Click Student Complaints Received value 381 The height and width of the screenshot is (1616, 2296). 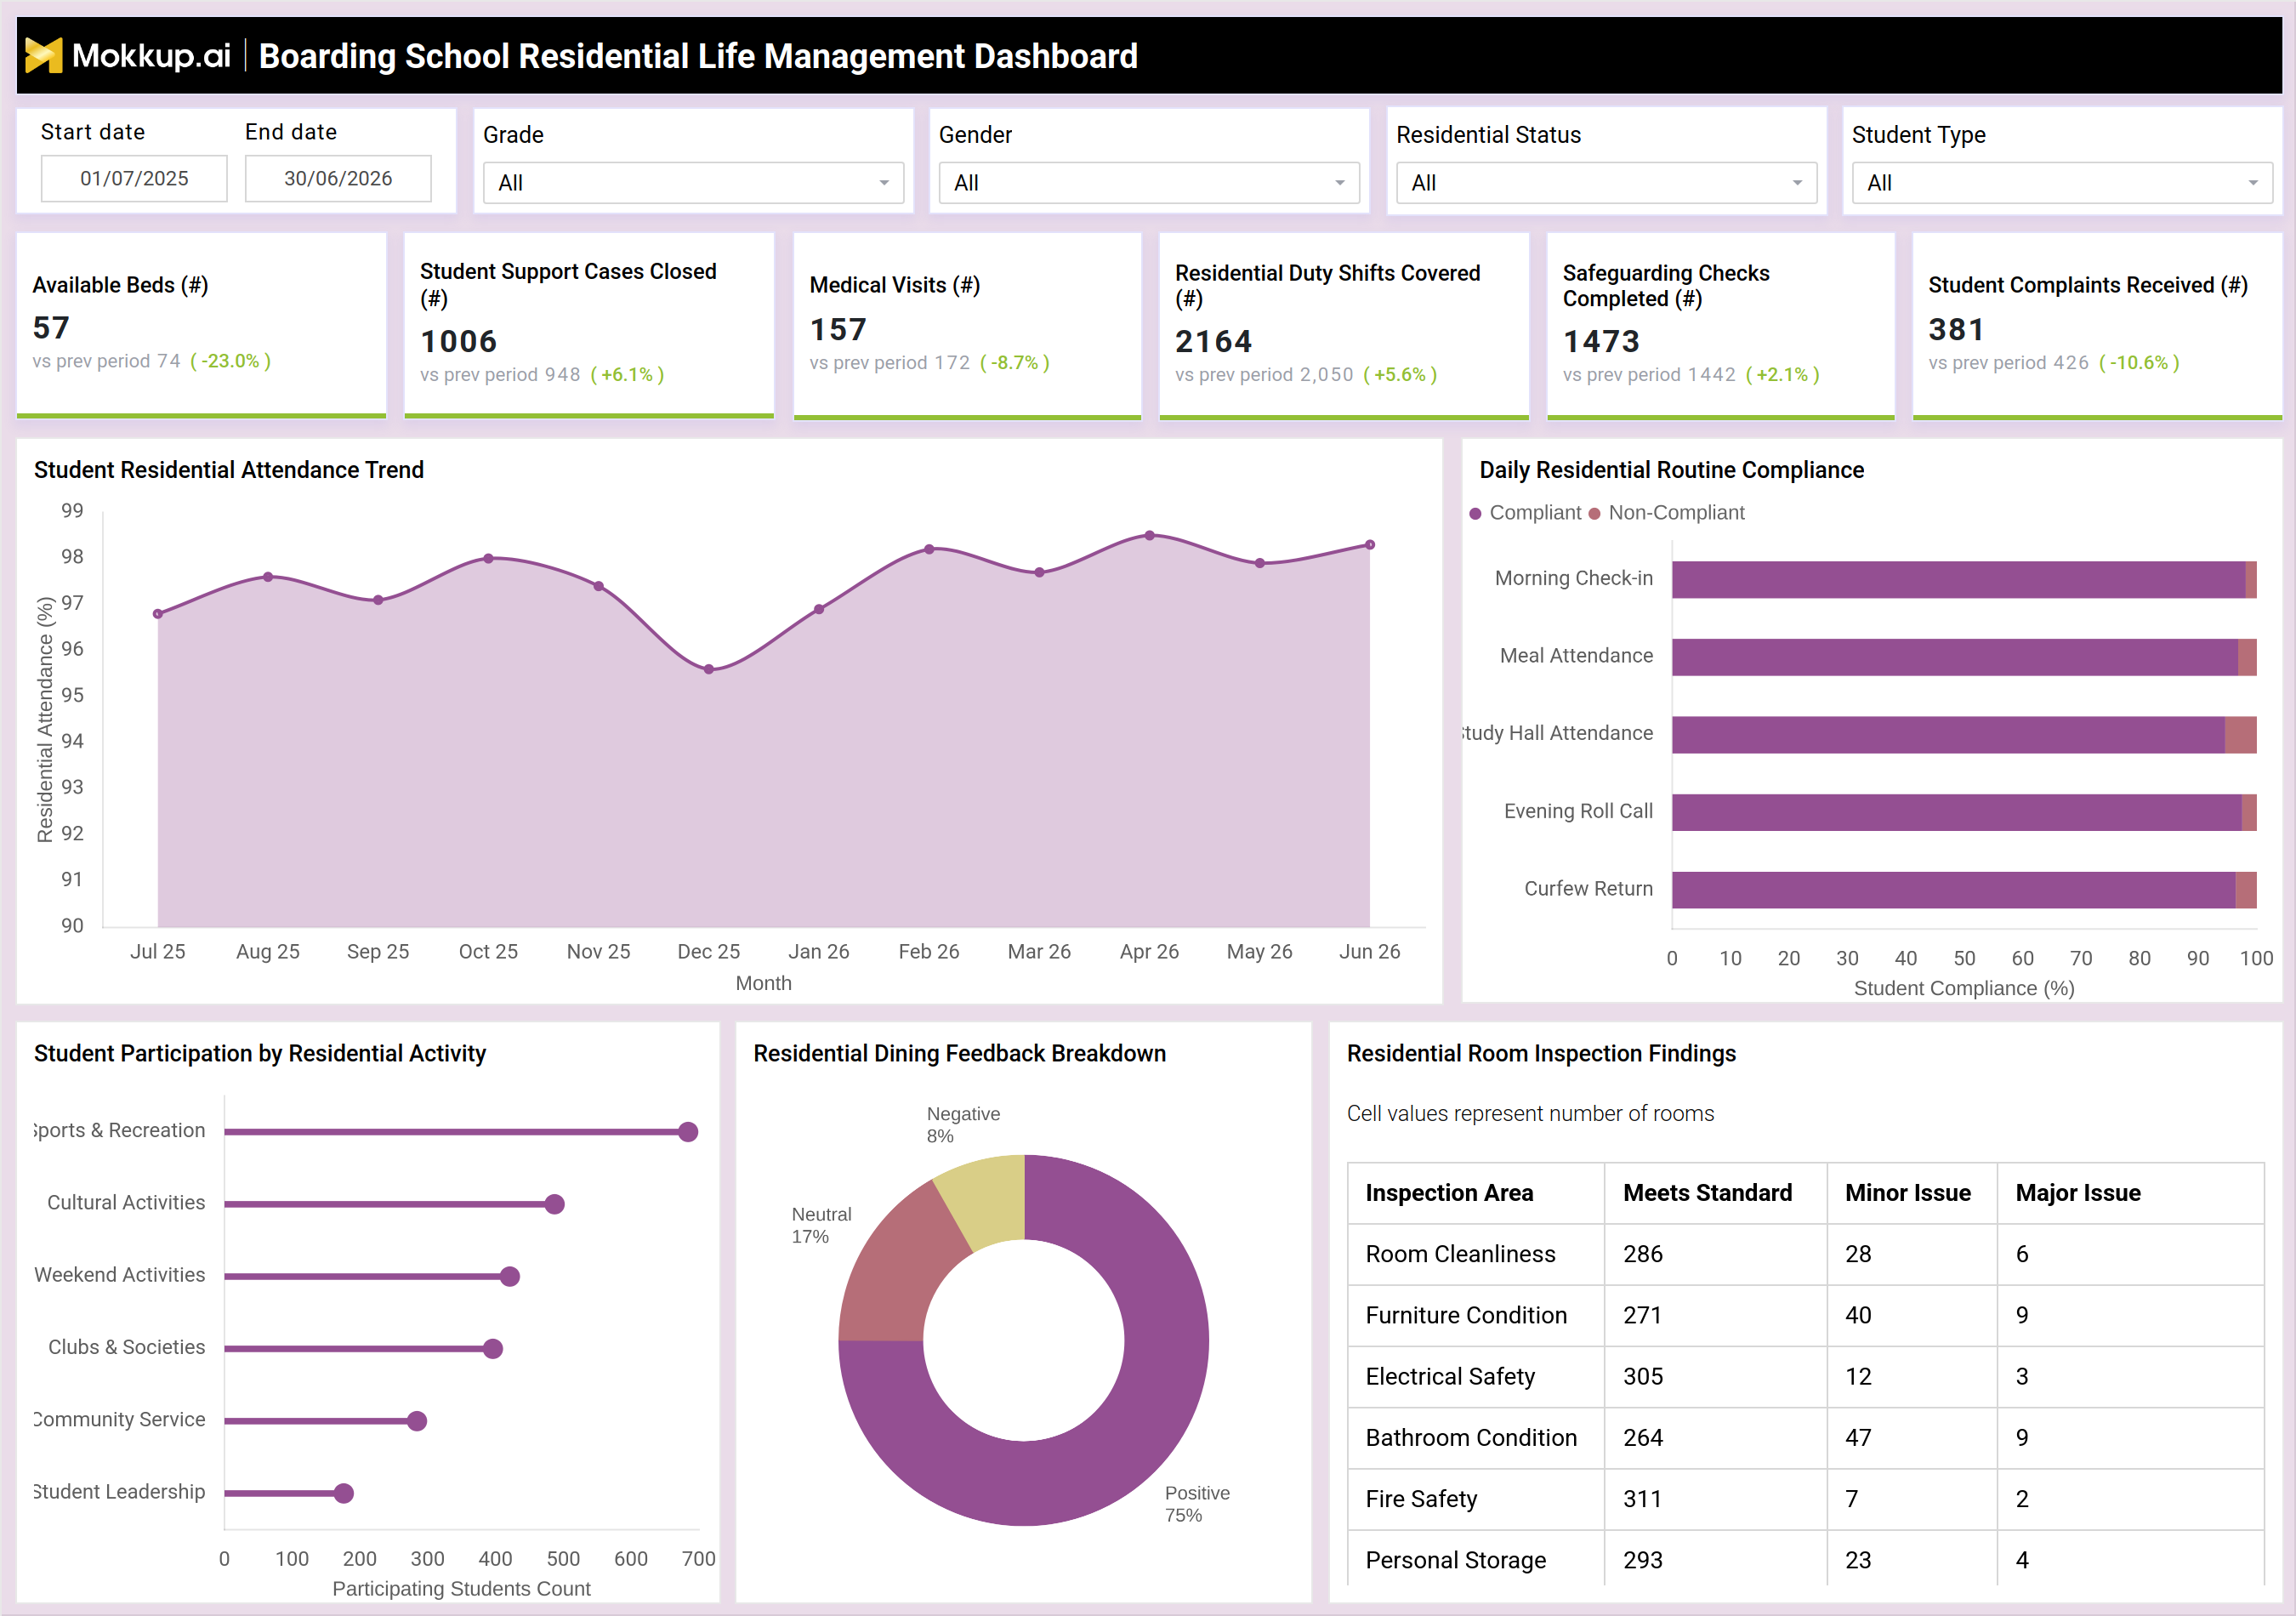1956,329
